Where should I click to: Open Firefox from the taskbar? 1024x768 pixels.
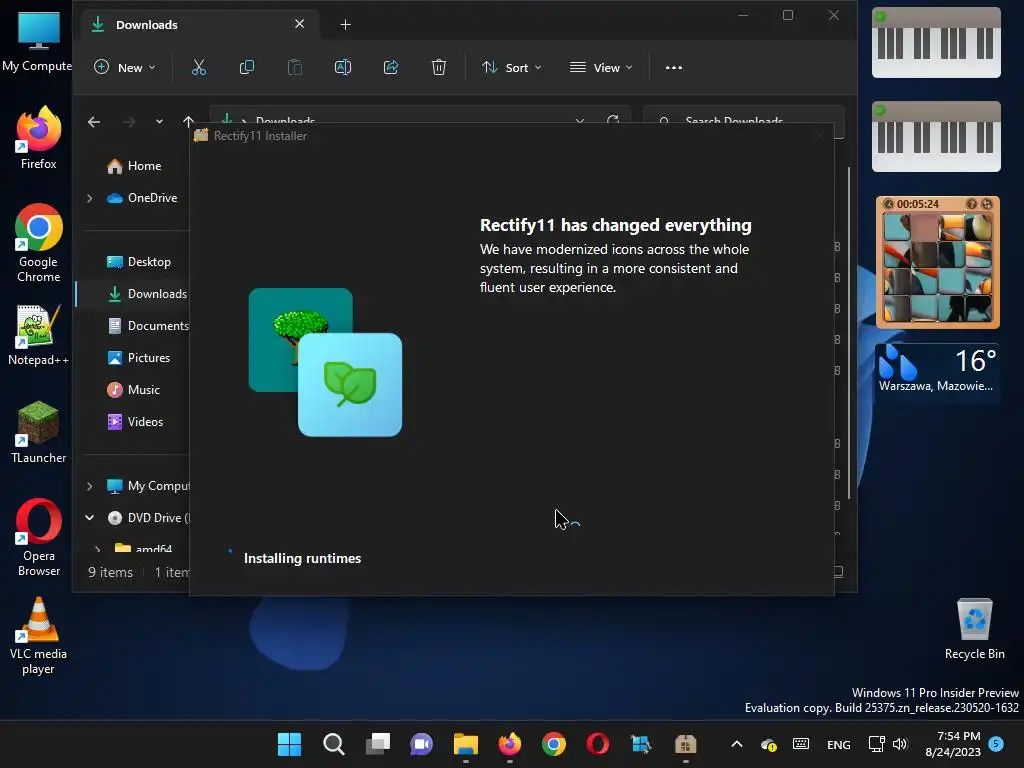pyautogui.click(x=509, y=744)
